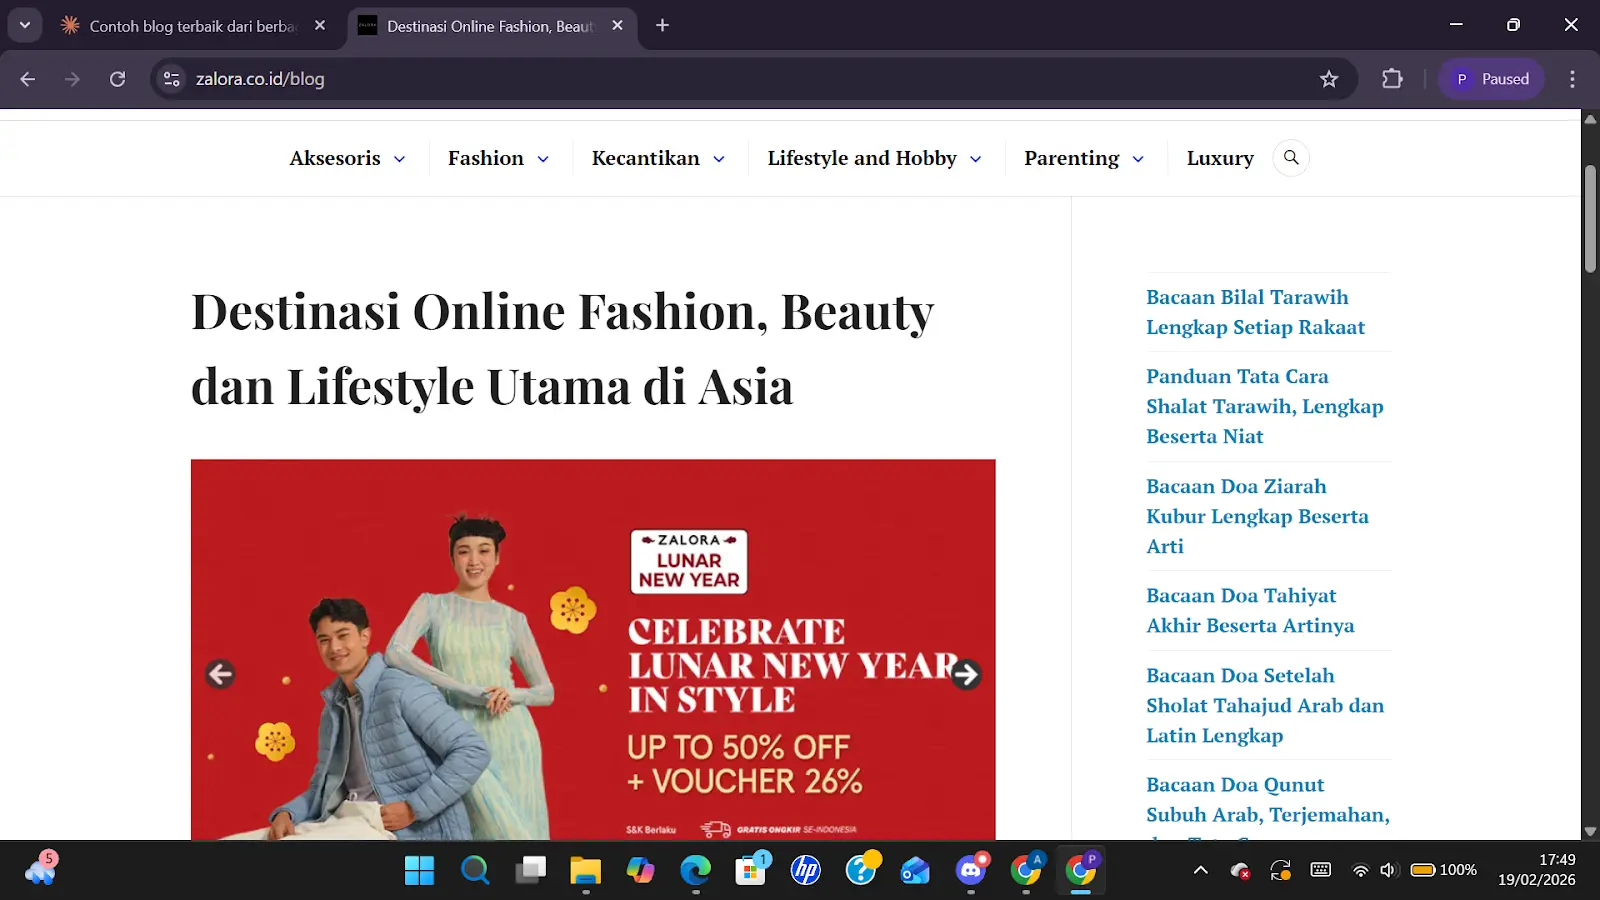Viewport: 1600px width, 900px height.
Task: Click the Destinasi Online Fashion page heading
Action: (x=562, y=349)
